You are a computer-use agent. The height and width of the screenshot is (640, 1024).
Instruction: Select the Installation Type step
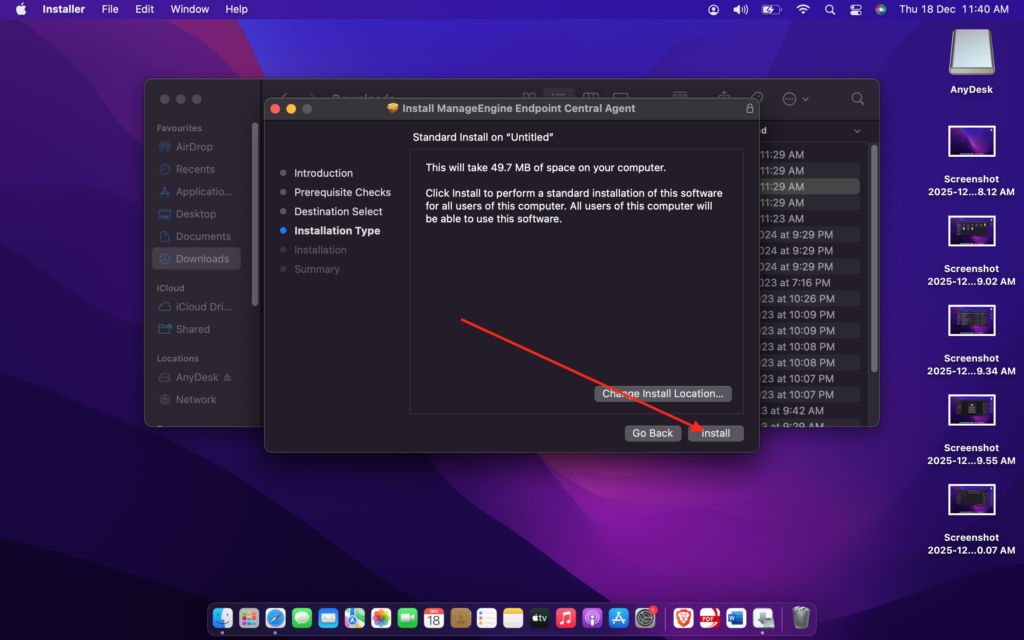tap(337, 231)
